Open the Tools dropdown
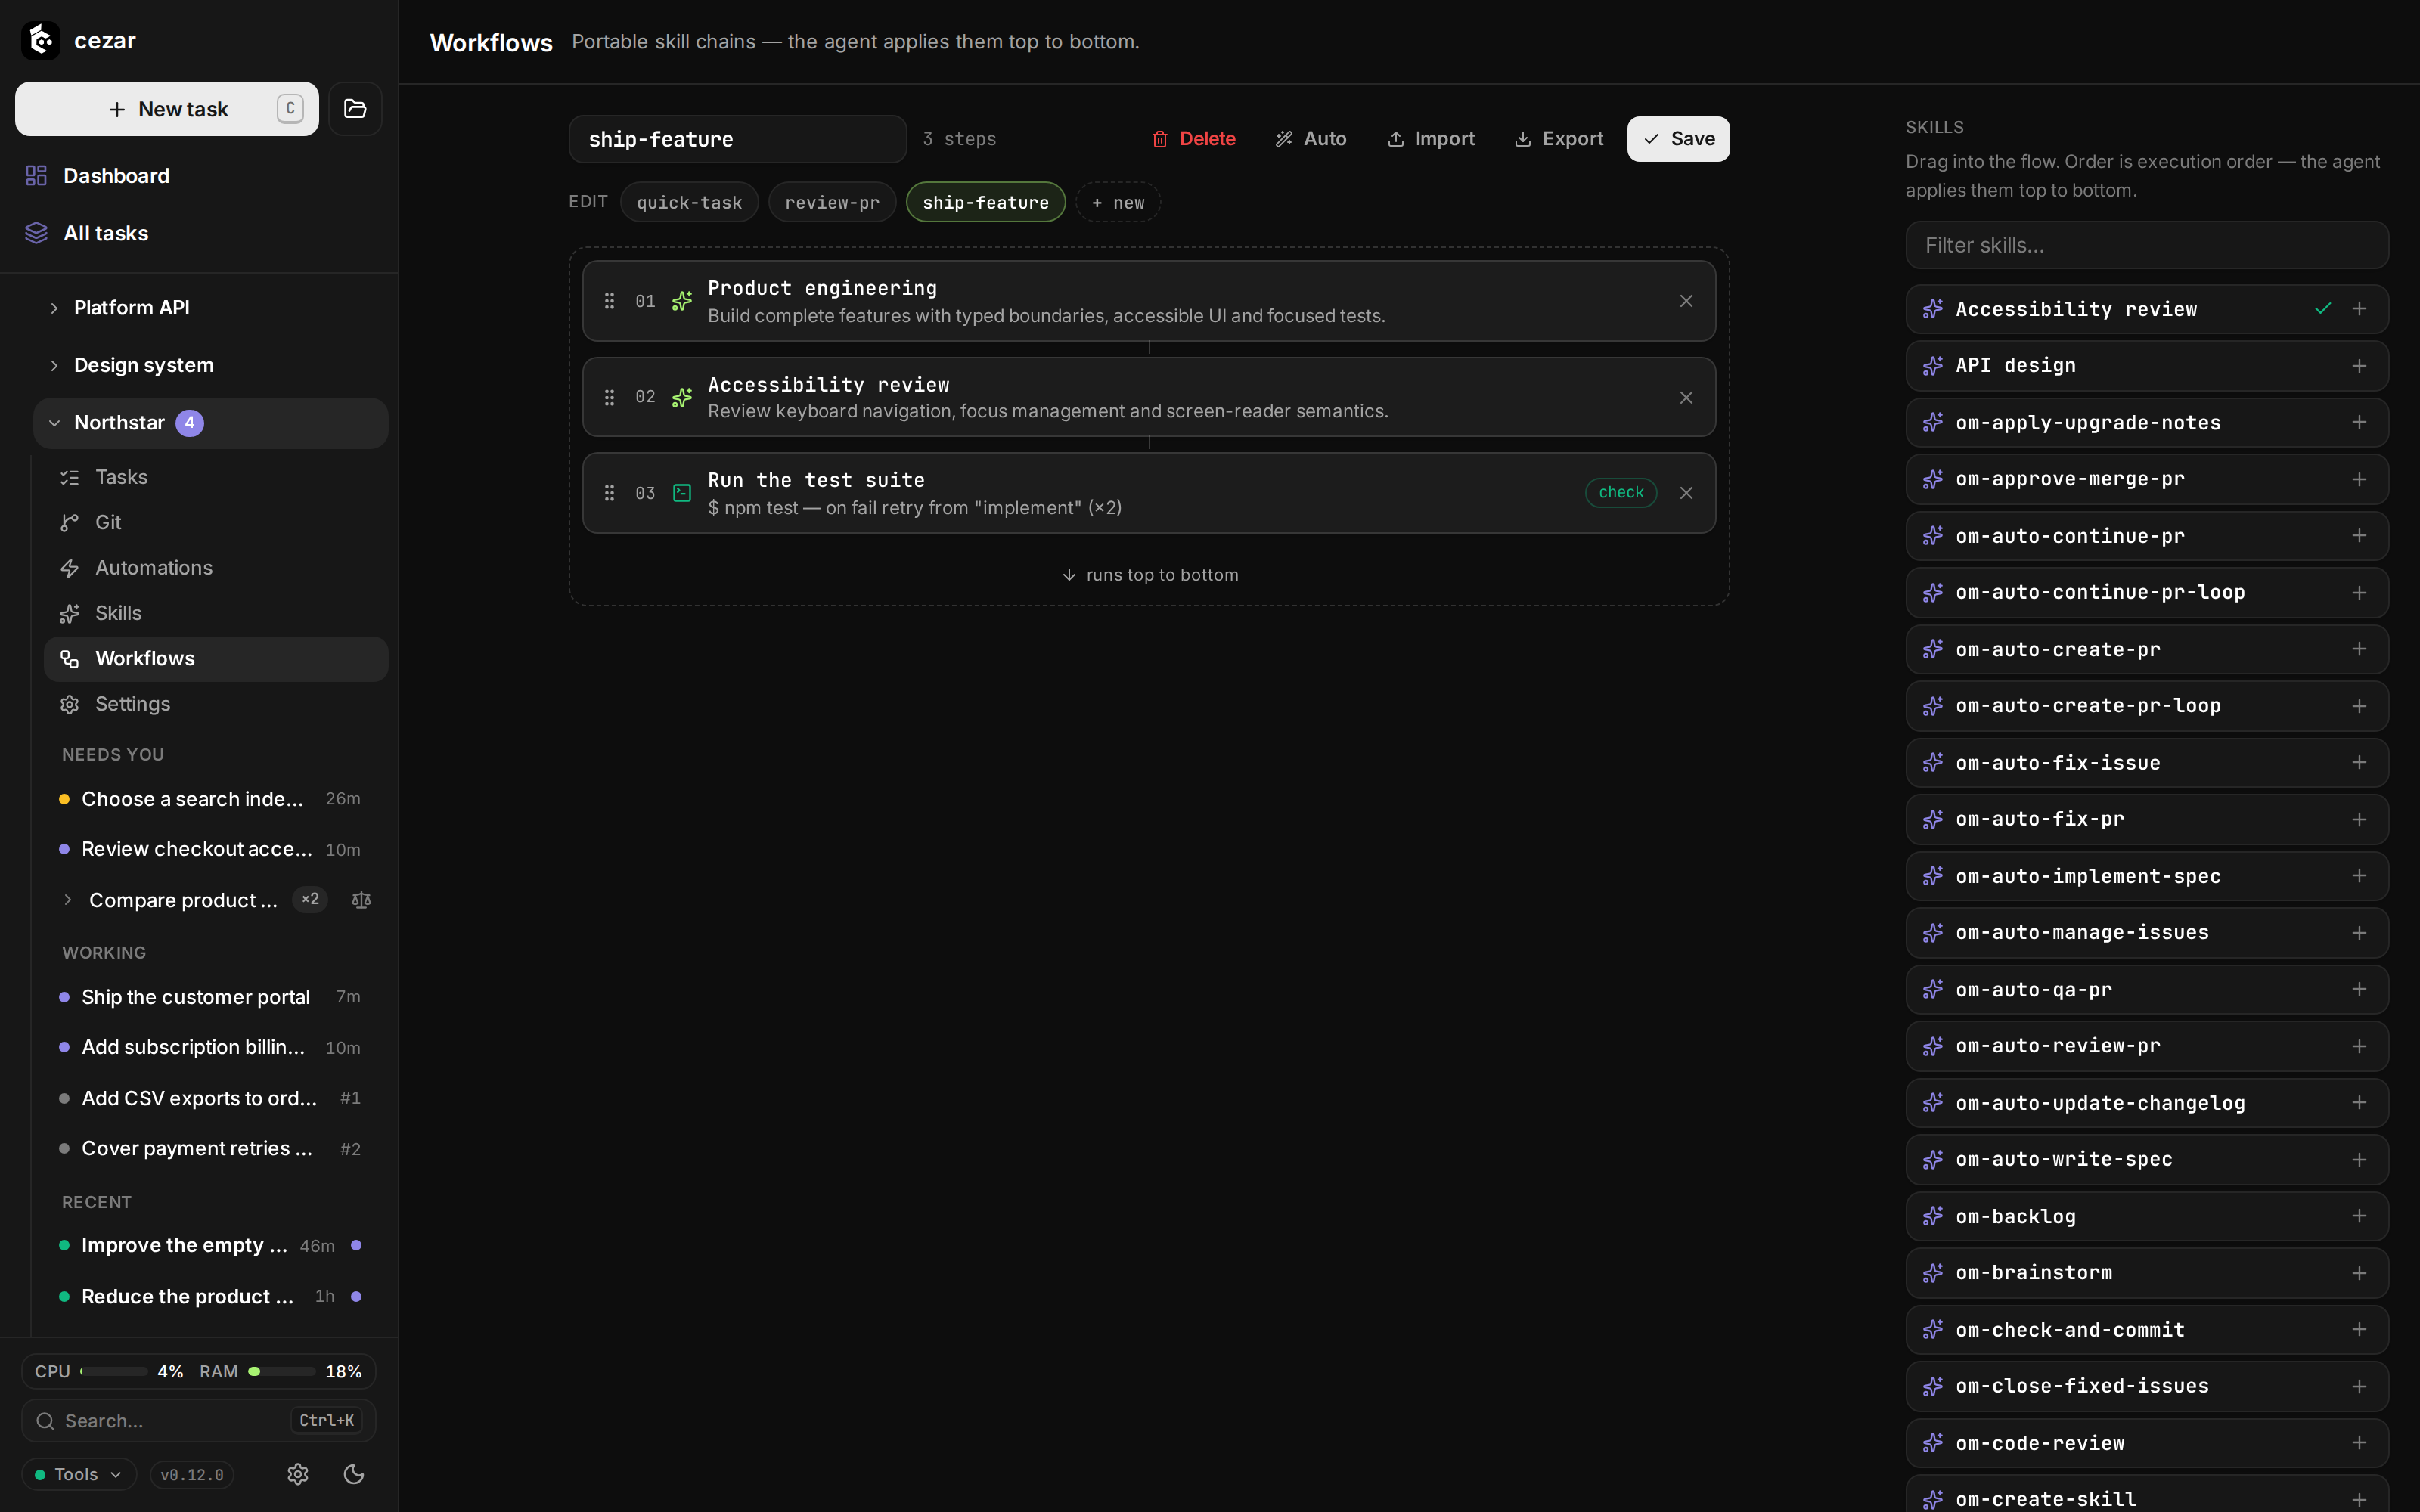Screen dimensions: 2420x1512 (79, 1474)
